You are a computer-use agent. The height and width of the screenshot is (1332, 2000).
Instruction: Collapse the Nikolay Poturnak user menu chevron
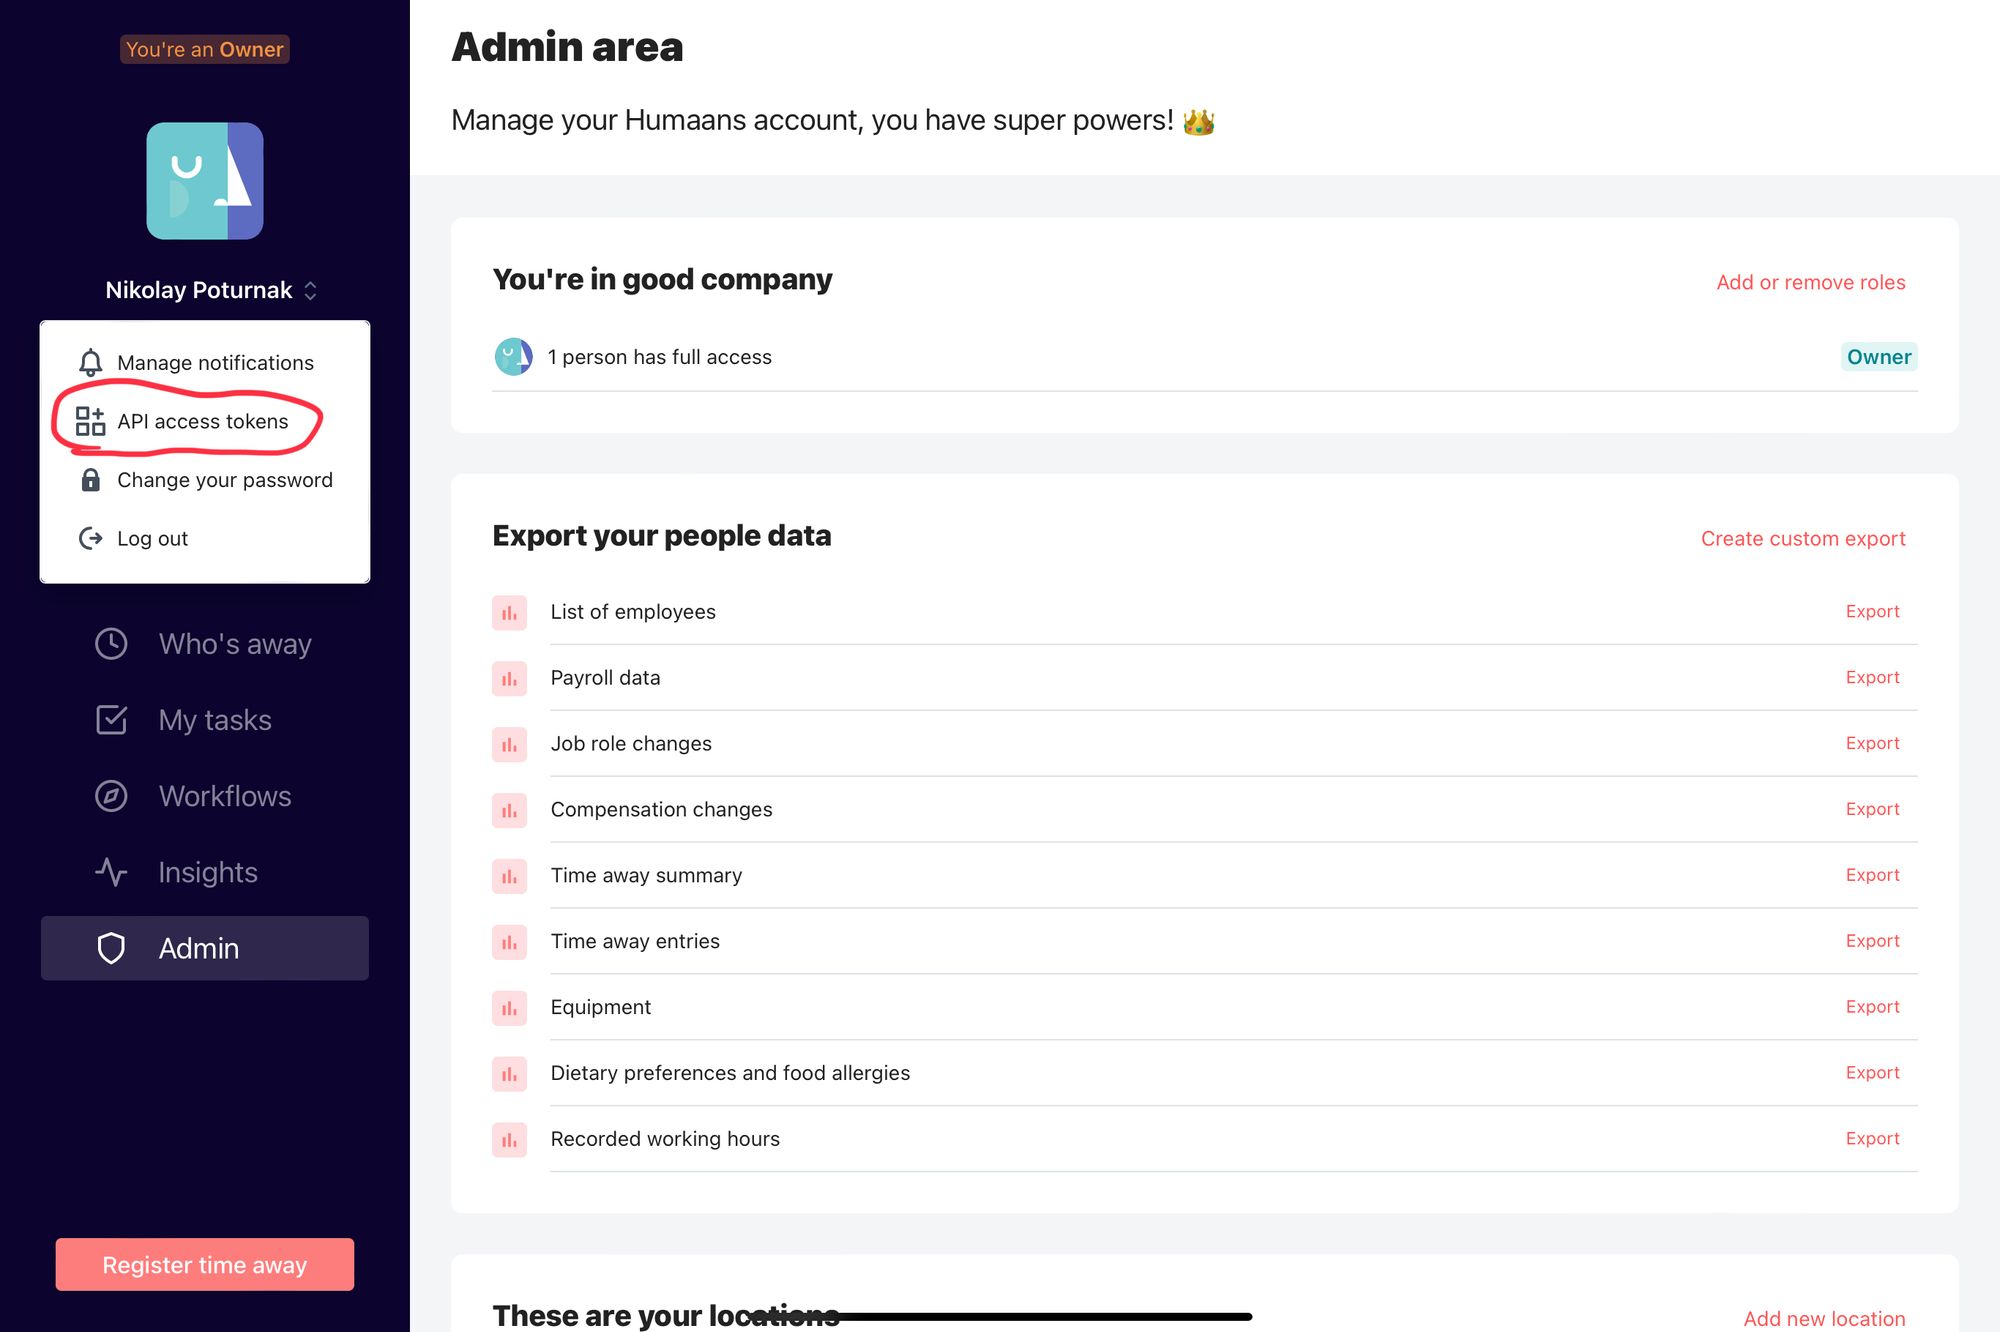coord(310,290)
